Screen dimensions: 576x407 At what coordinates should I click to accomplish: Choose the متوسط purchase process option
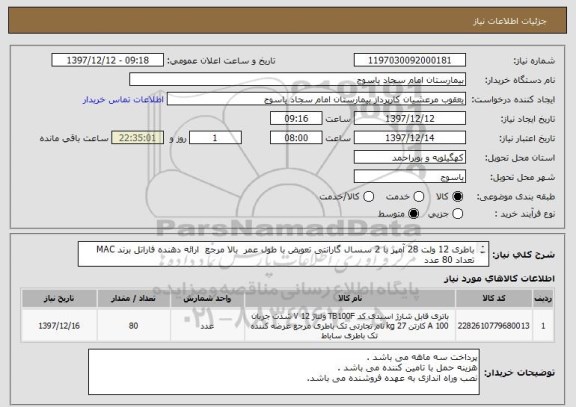(x=414, y=214)
